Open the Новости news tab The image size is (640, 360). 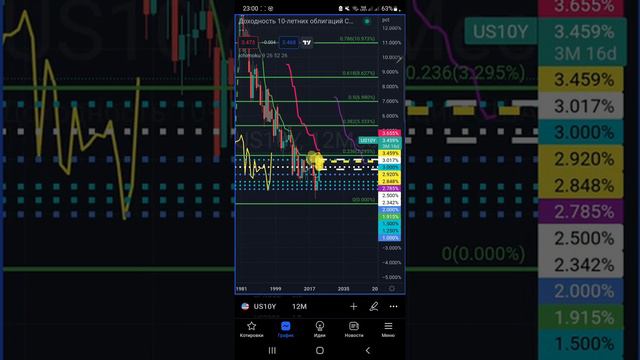point(354,329)
